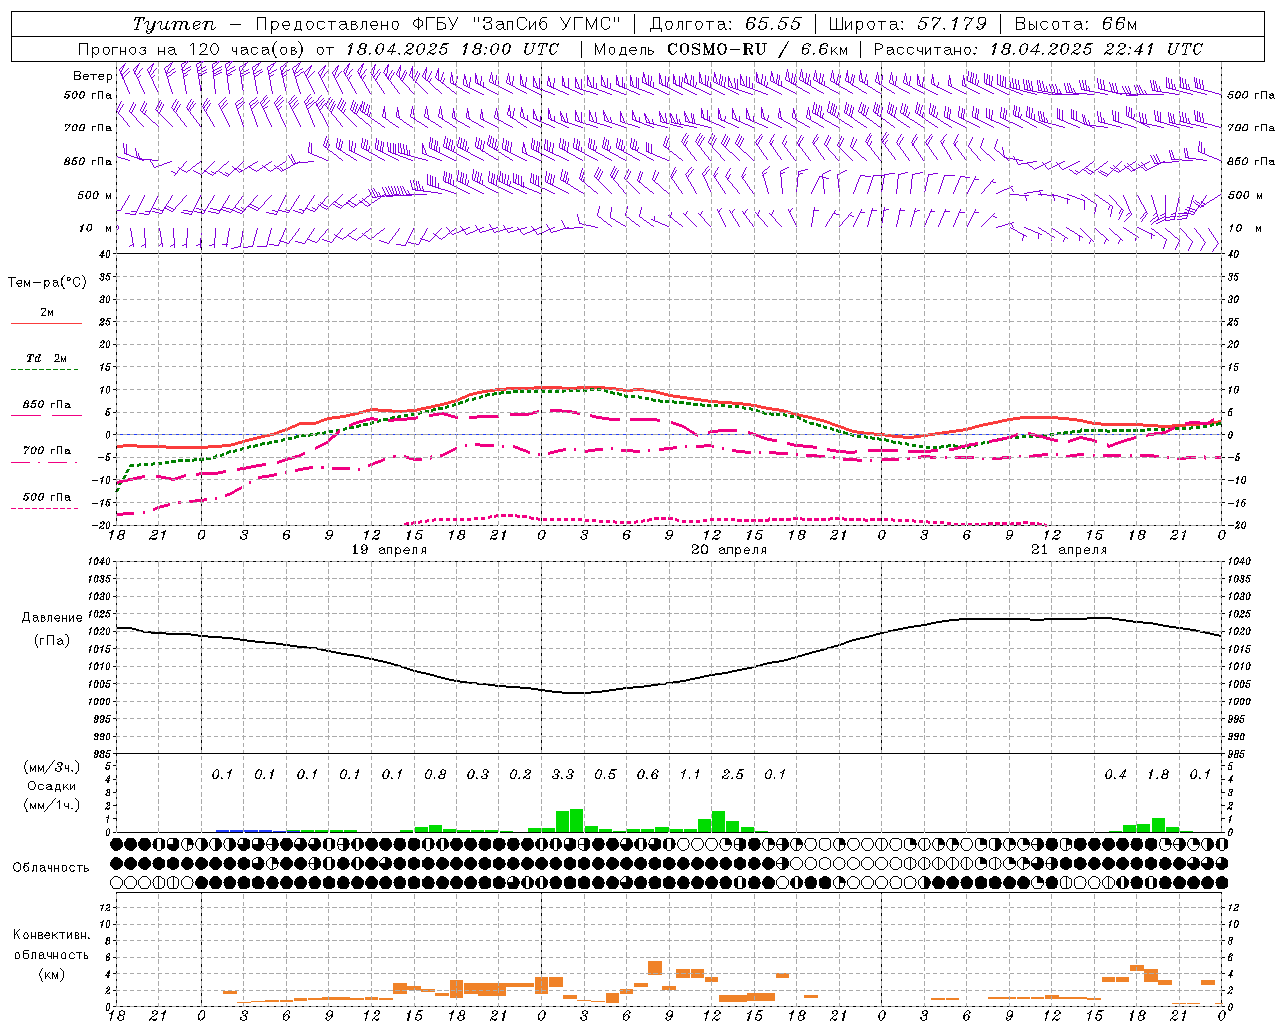
Task: Click the '0.5' precipitation amount value
Action: tap(605, 774)
